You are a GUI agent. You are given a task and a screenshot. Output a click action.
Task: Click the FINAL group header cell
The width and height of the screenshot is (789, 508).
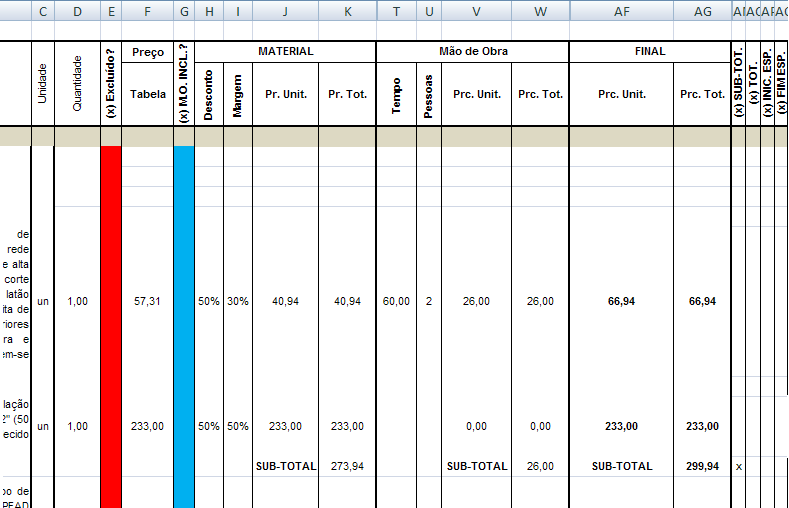650,52
